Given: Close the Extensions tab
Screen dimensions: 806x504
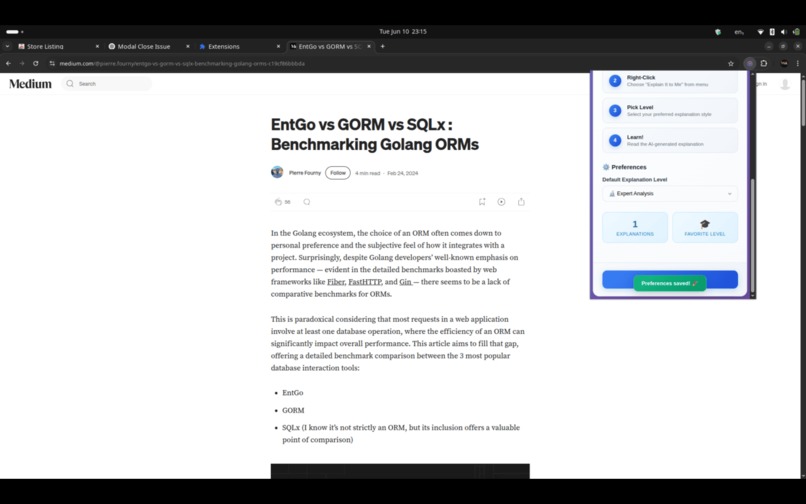Looking at the screenshot, I should coord(278,46).
